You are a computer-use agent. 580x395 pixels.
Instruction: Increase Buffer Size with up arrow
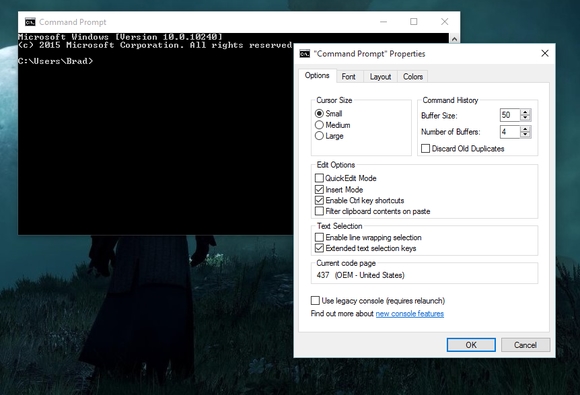click(x=525, y=112)
